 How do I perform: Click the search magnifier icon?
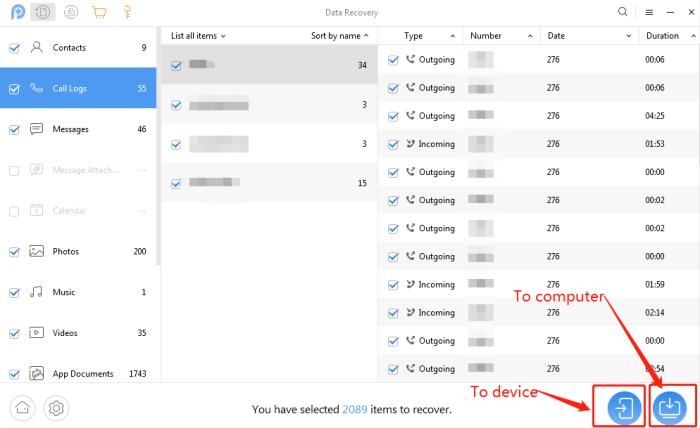point(623,13)
